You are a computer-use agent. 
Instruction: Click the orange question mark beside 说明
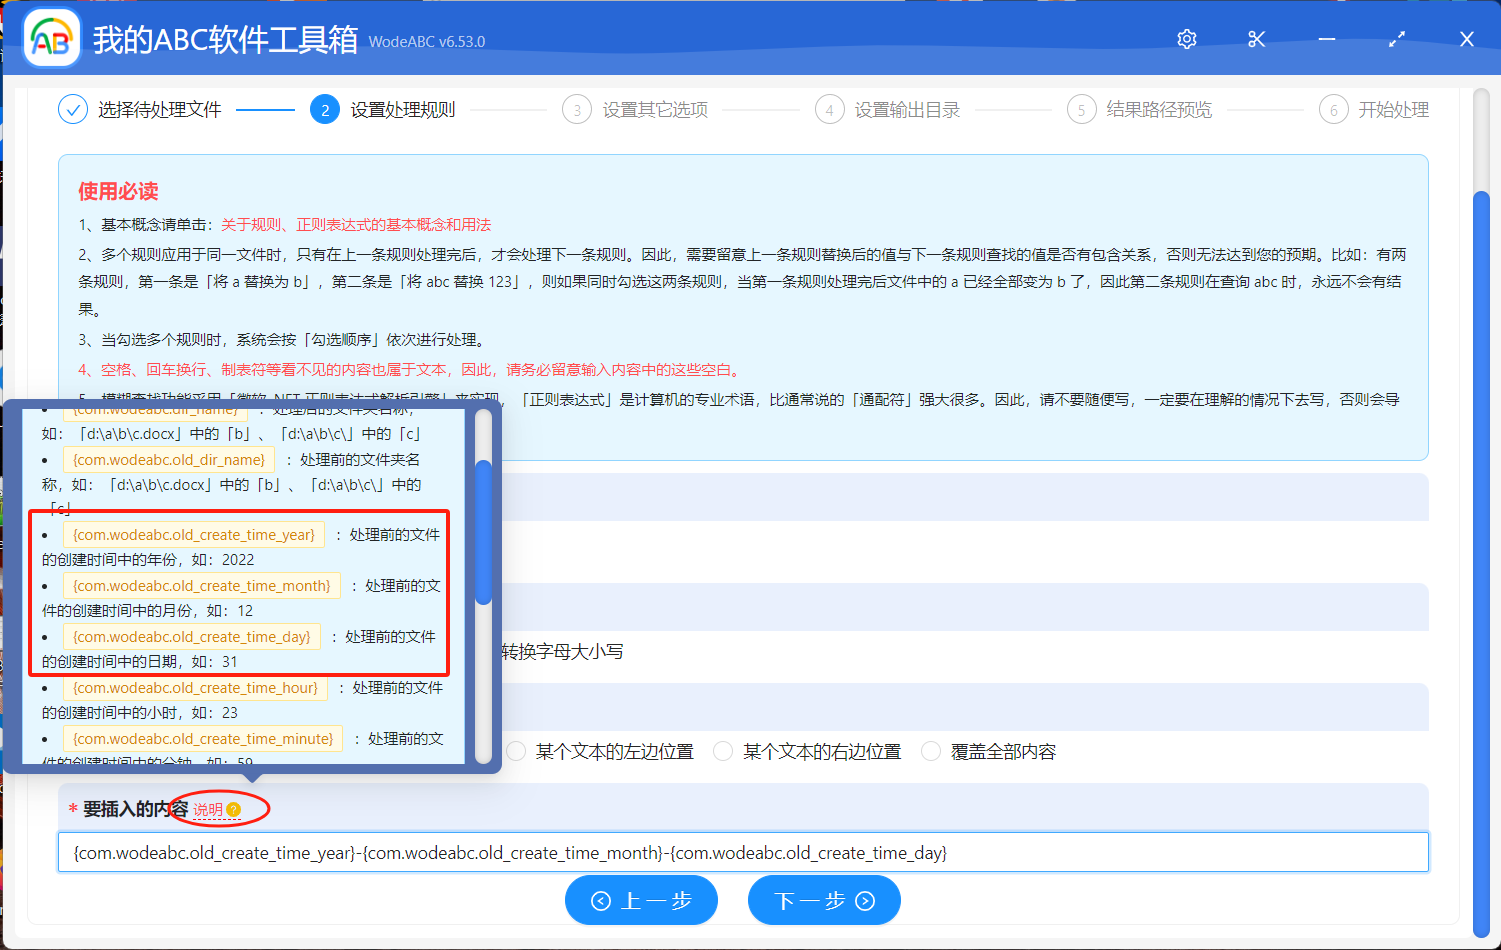tap(233, 810)
